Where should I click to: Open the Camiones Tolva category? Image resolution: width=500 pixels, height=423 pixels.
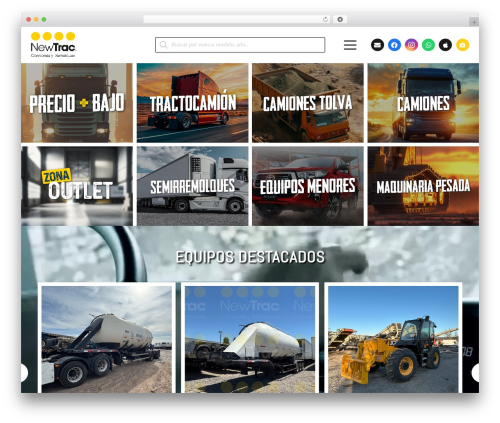point(308,103)
